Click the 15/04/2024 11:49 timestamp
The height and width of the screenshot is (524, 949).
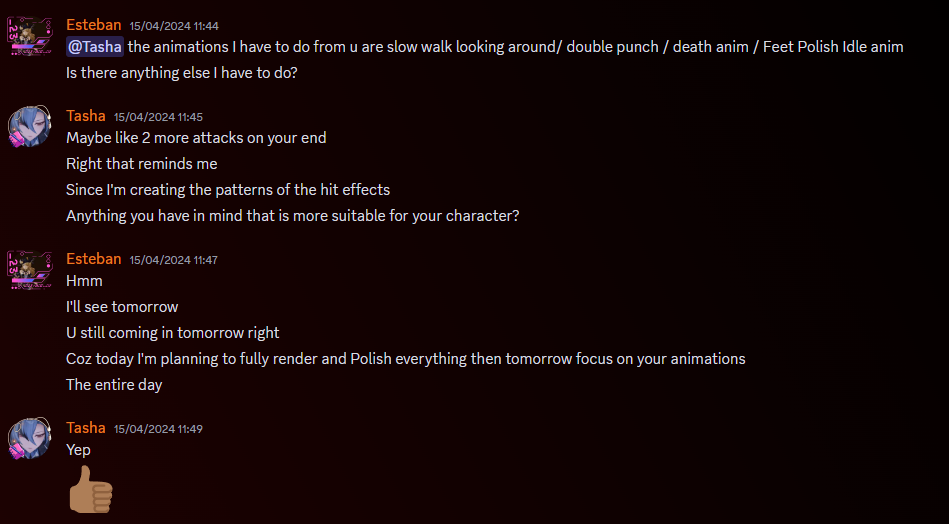159,429
